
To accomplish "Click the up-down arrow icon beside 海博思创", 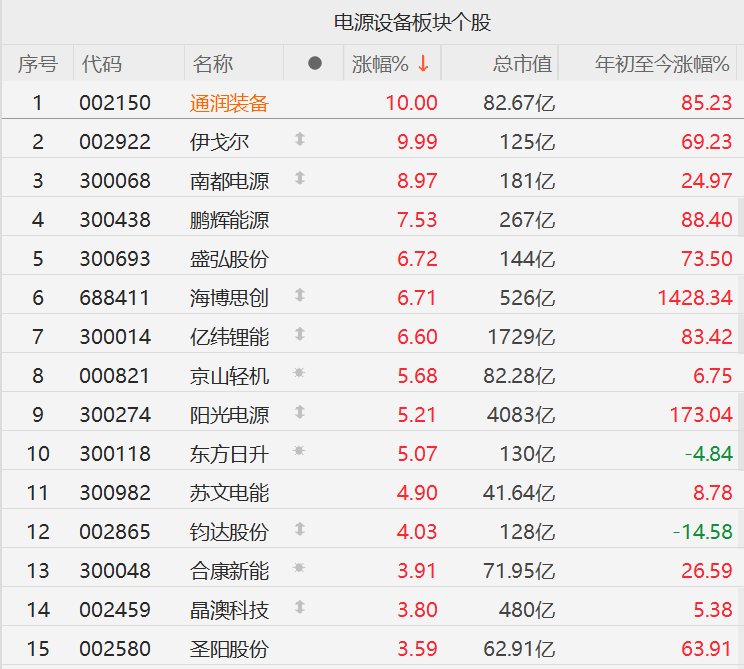I will point(298,296).
